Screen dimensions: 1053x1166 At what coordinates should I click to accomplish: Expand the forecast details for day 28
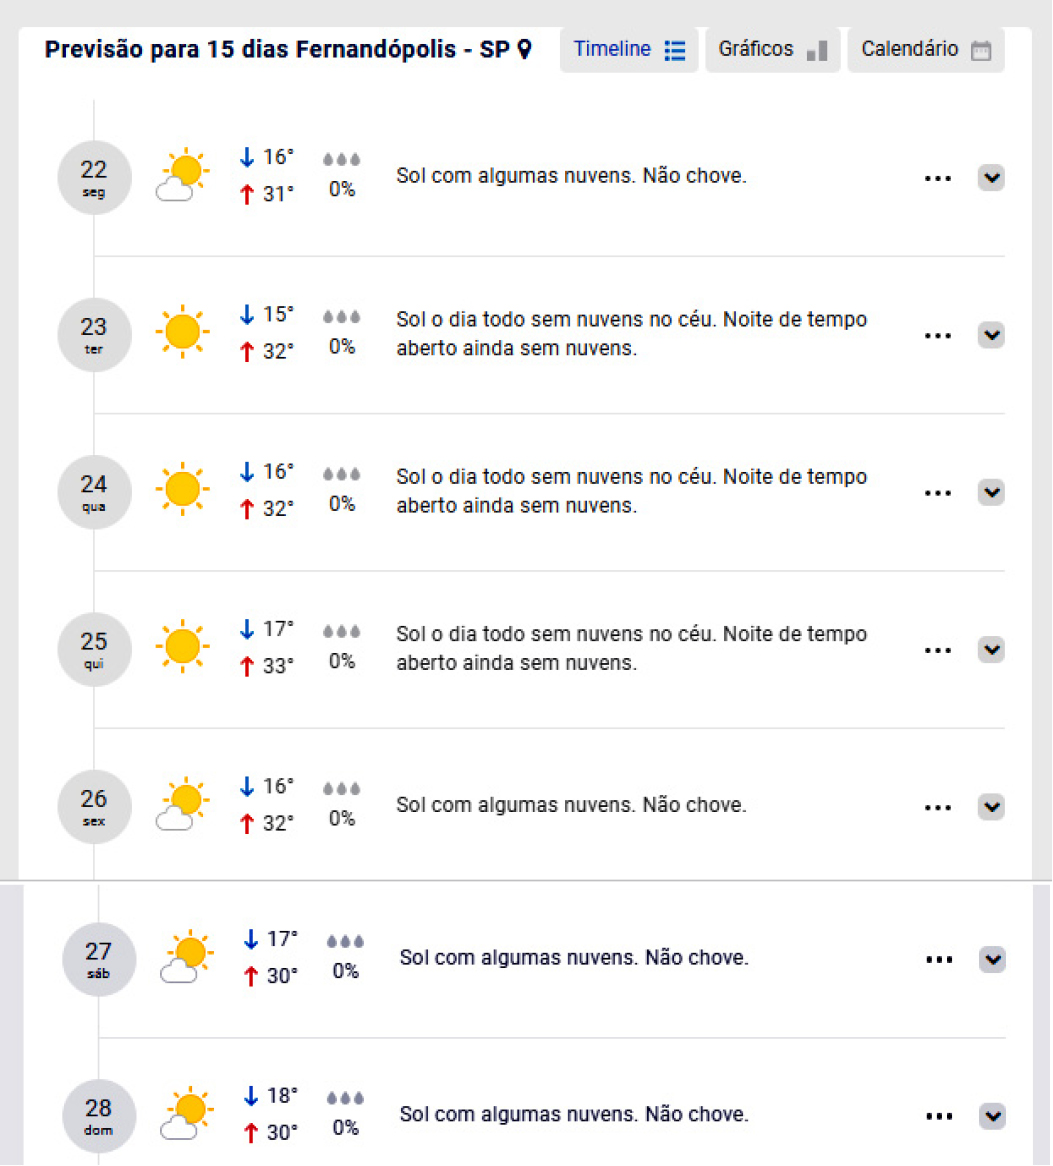(992, 1116)
